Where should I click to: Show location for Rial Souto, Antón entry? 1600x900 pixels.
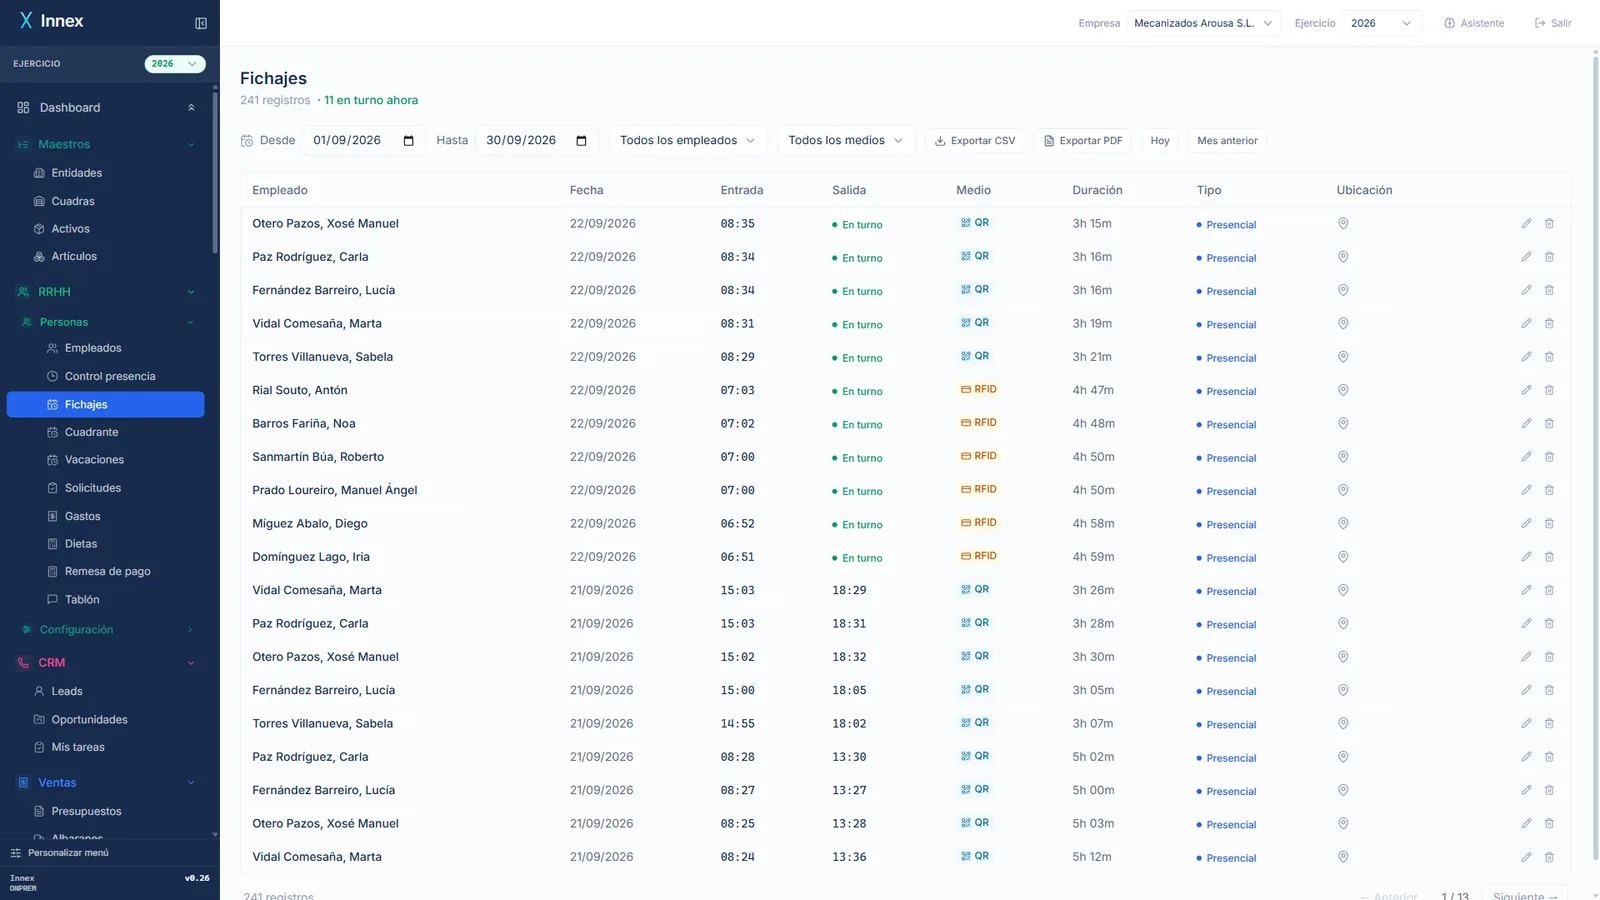click(1343, 390)
